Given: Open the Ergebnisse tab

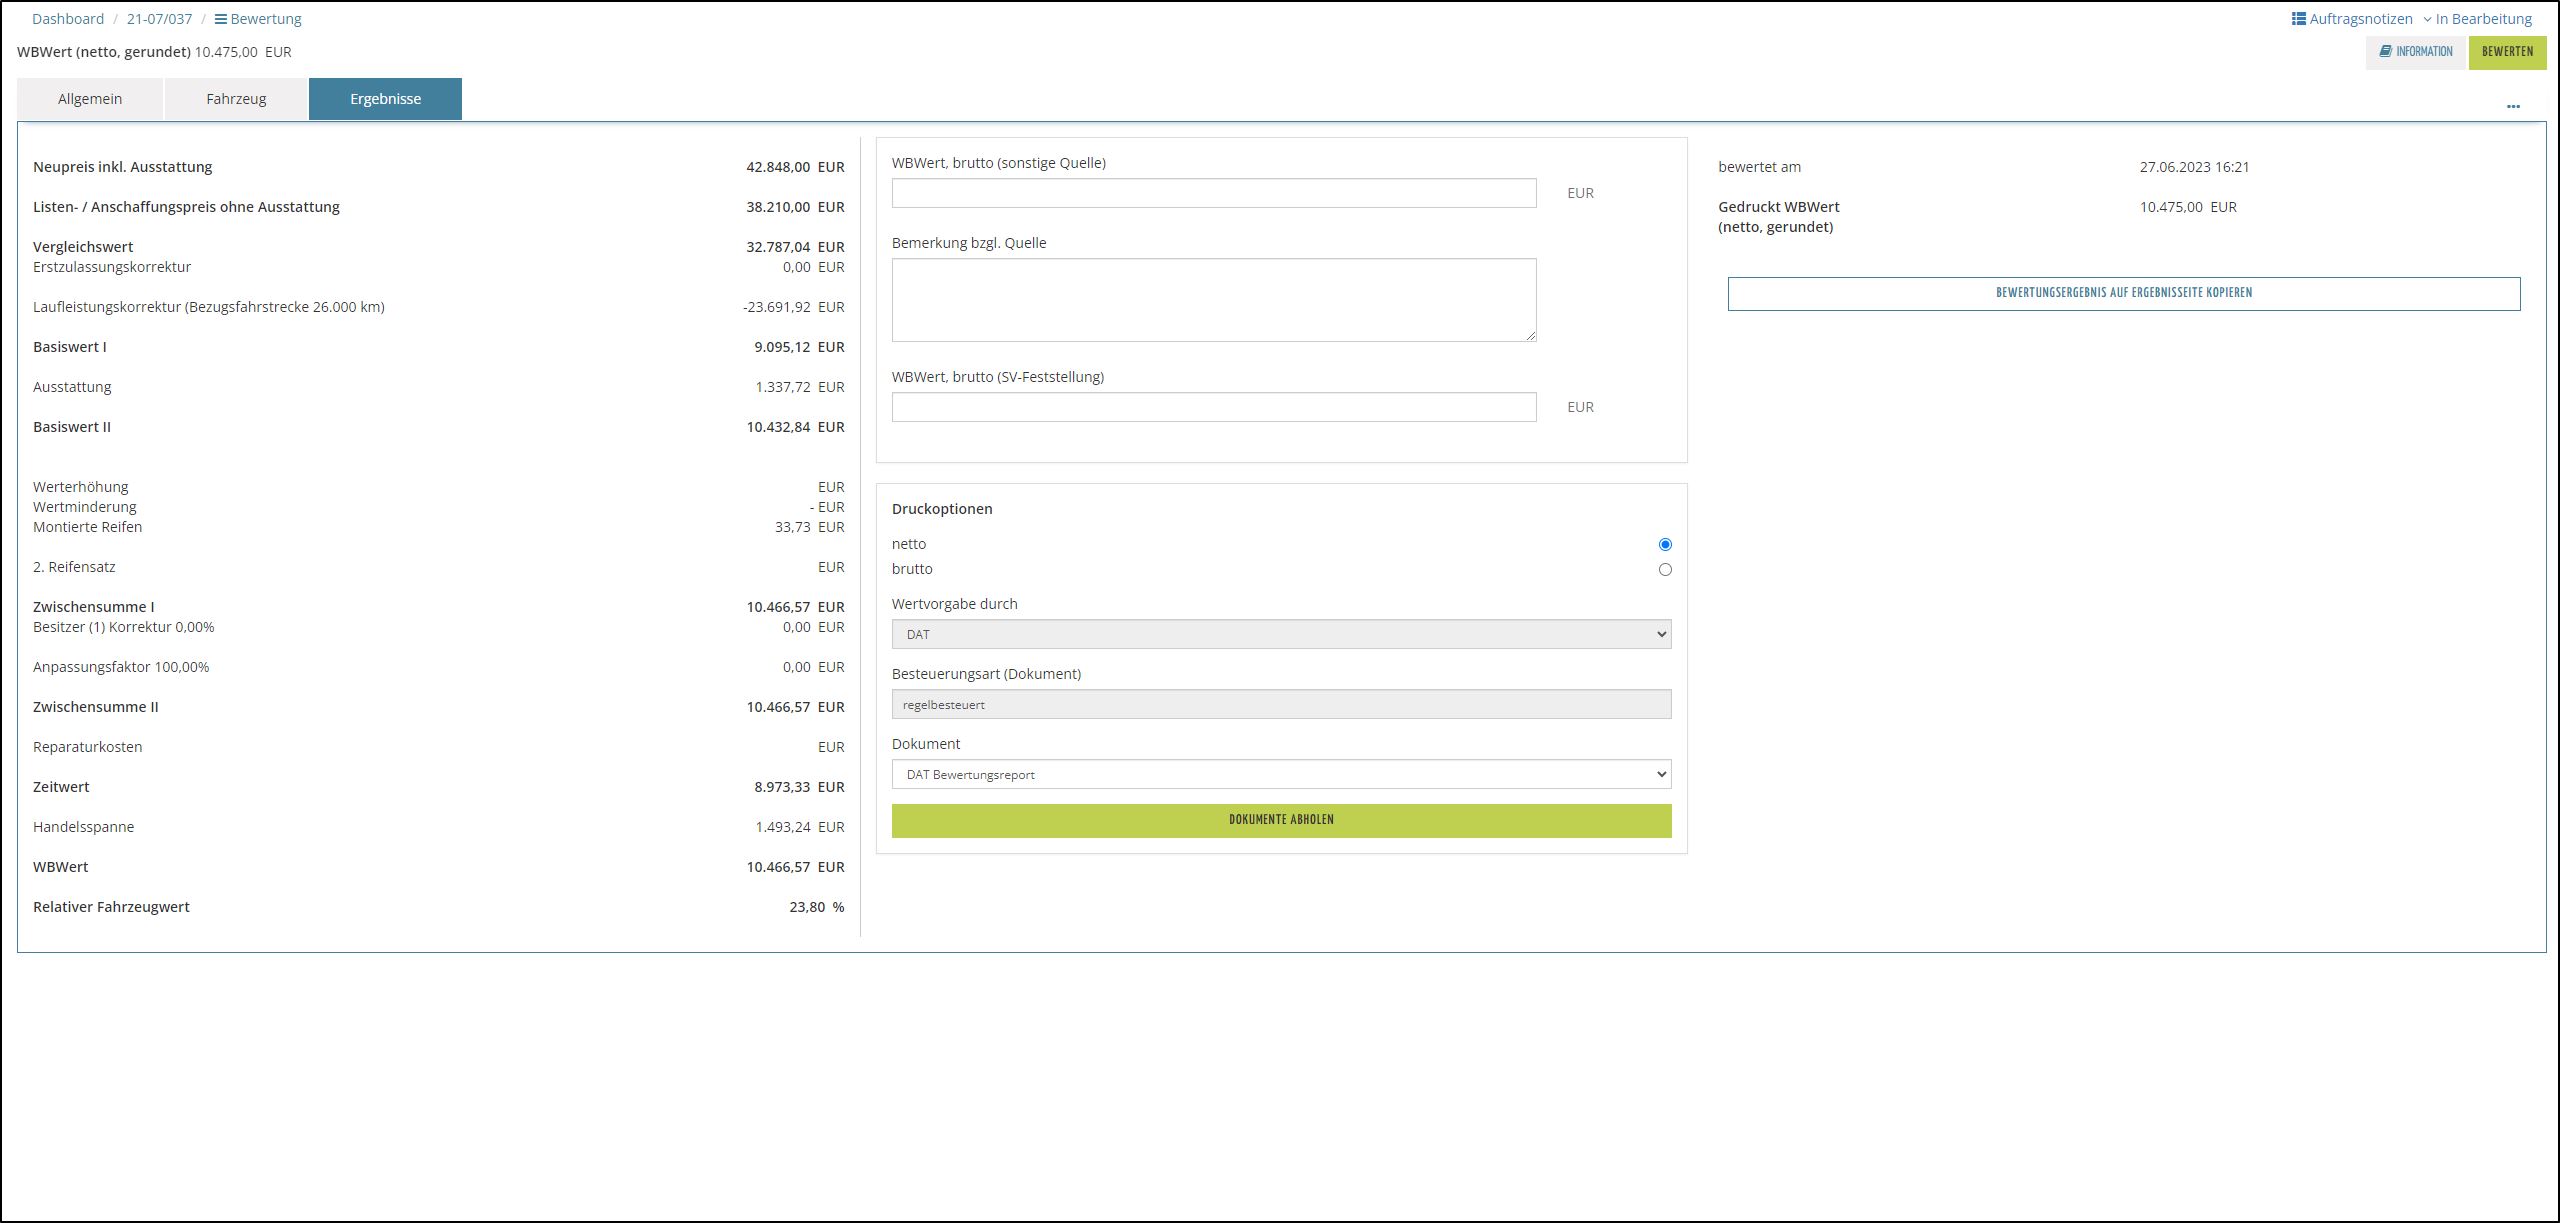Looking at the screenshot, I should point(385,99).
